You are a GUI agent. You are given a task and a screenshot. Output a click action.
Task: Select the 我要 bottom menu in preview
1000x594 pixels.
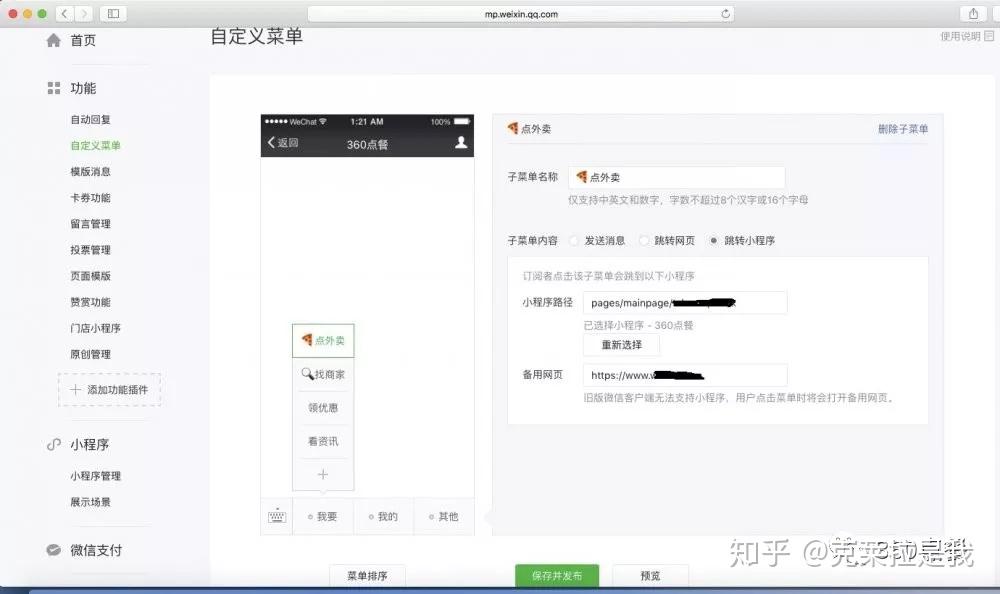323,517
